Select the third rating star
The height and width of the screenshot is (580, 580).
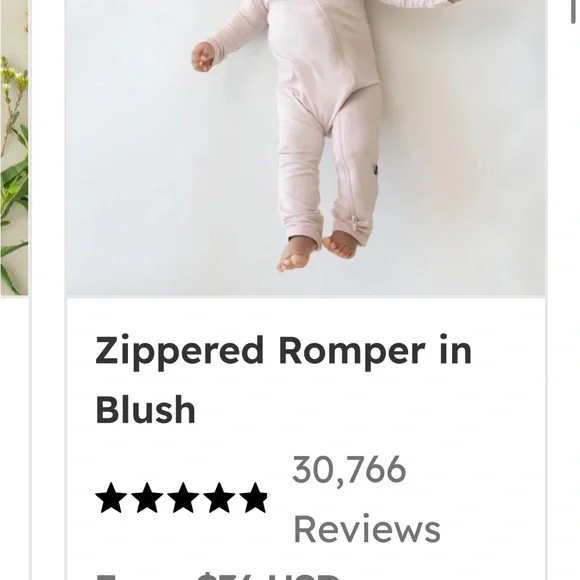tap(183, 498)
